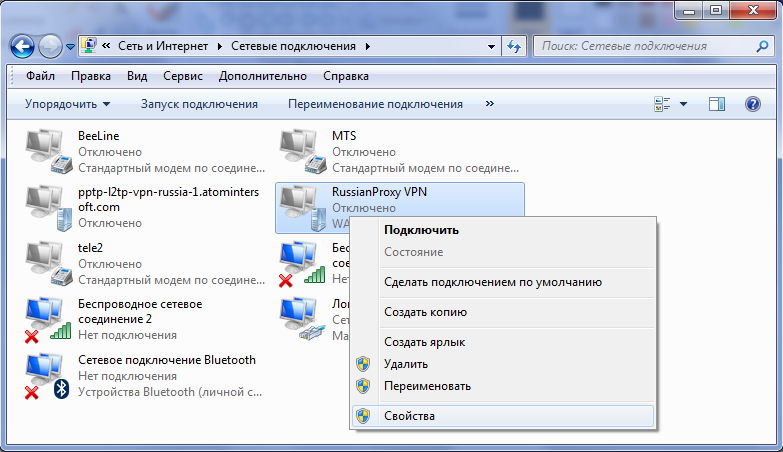
Task: Click 'Сетевое подключение Bluetooth' name label
Action: tap(167, 360)
